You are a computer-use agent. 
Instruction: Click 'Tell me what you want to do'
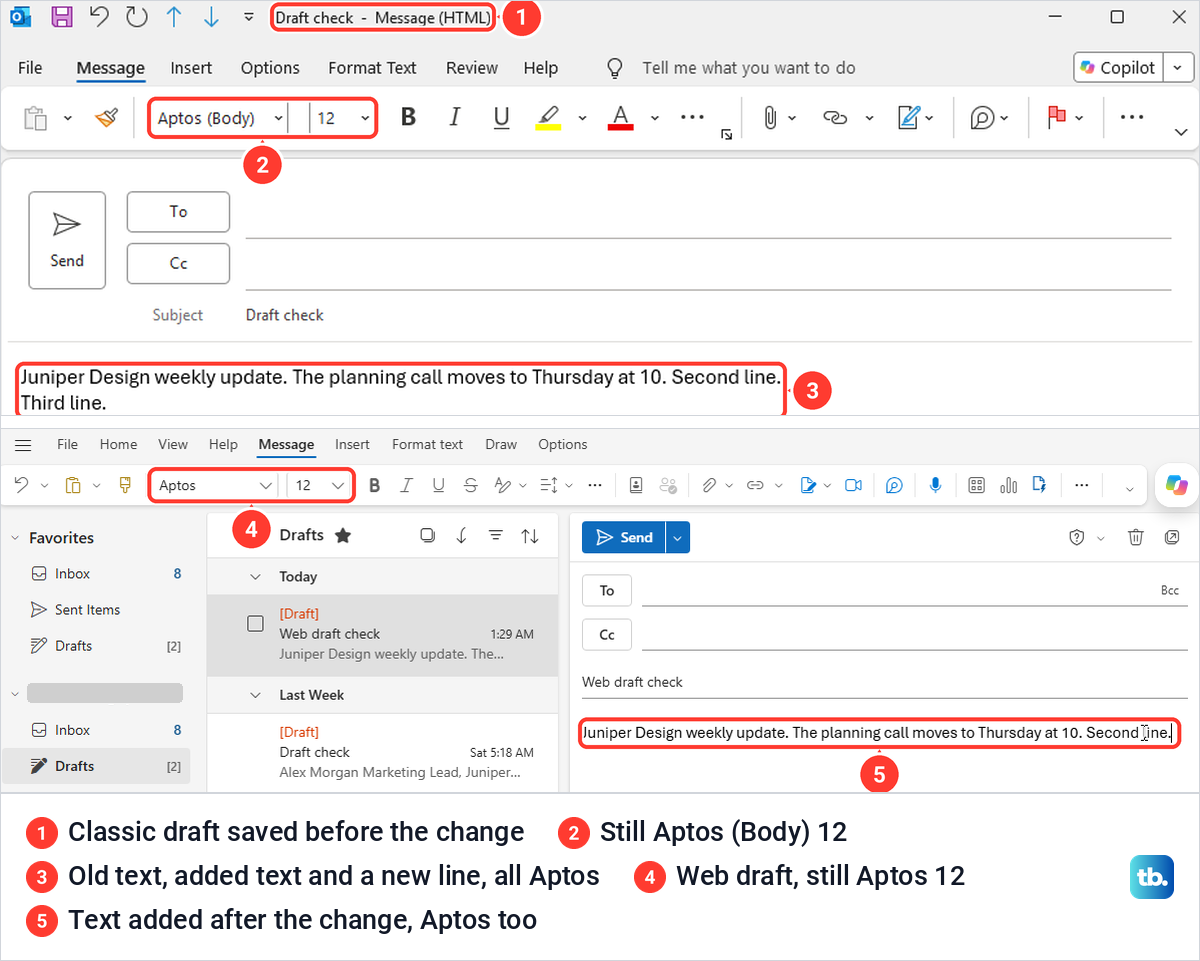coord(749,68)
